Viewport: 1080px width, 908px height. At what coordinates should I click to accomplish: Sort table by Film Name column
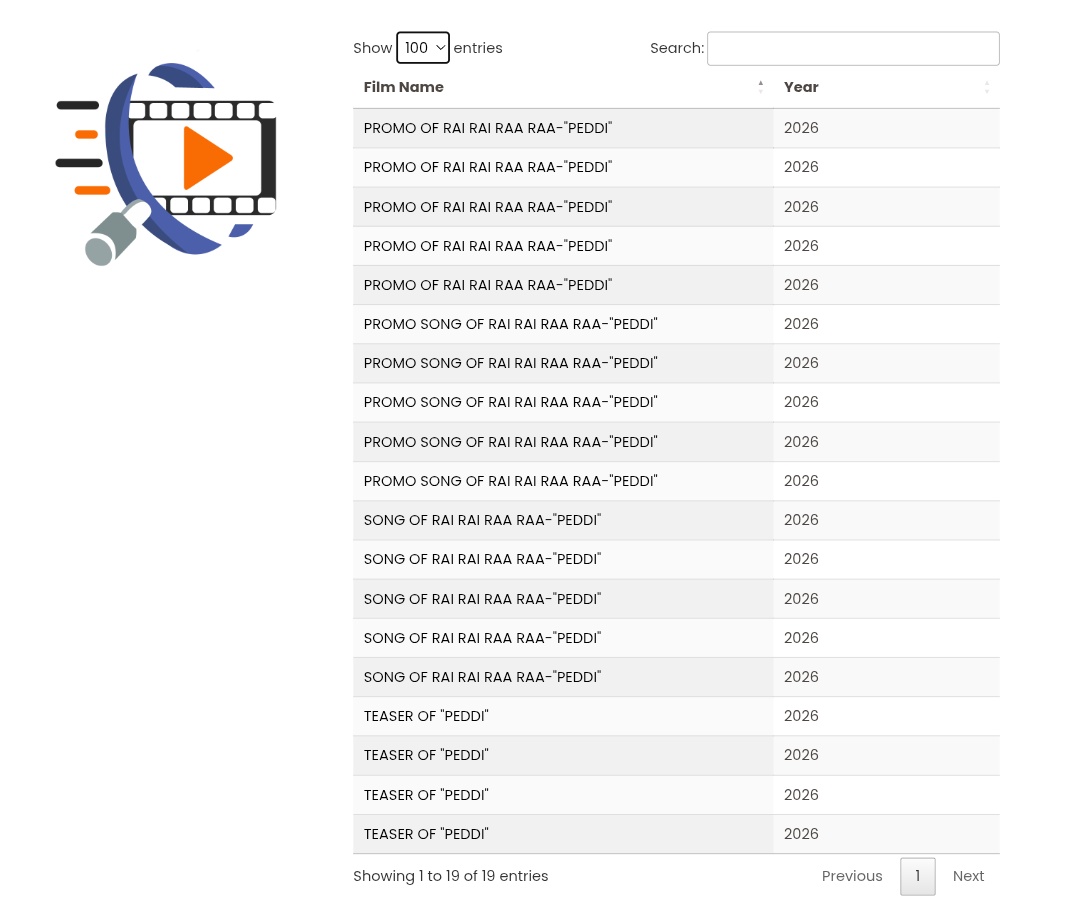[x=563, y=87]
